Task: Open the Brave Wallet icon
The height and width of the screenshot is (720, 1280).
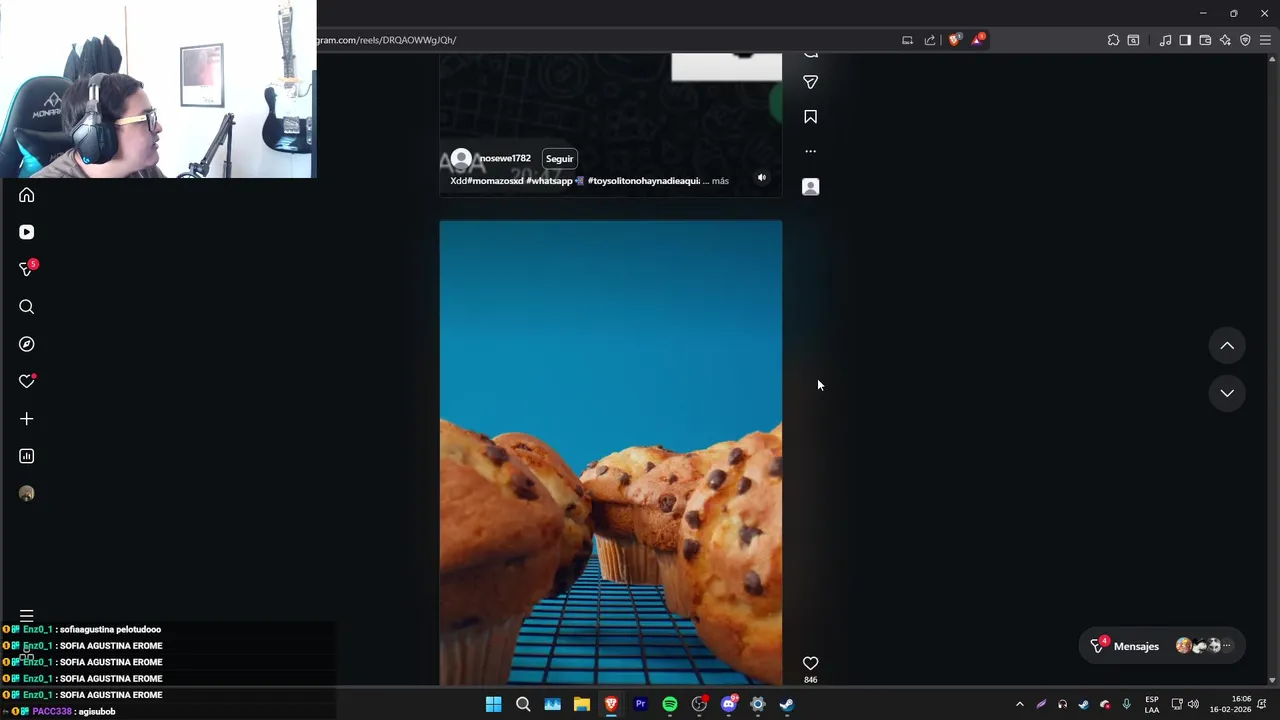Action: pos(1205,40)
